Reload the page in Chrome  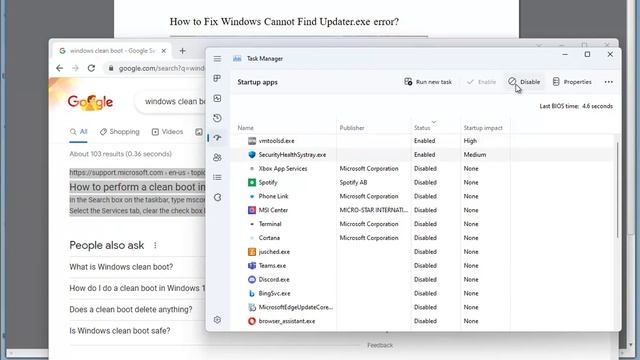pos(91,68)
